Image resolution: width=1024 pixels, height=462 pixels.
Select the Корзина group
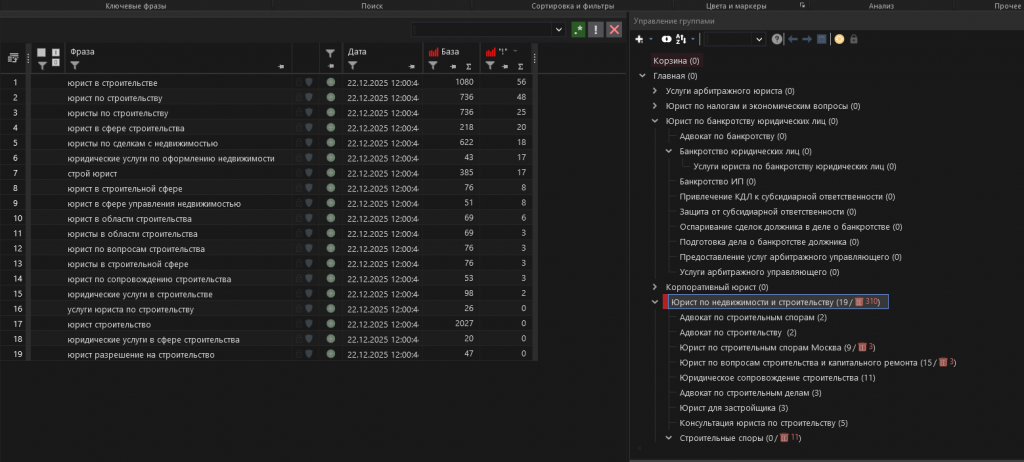(675, 61)
